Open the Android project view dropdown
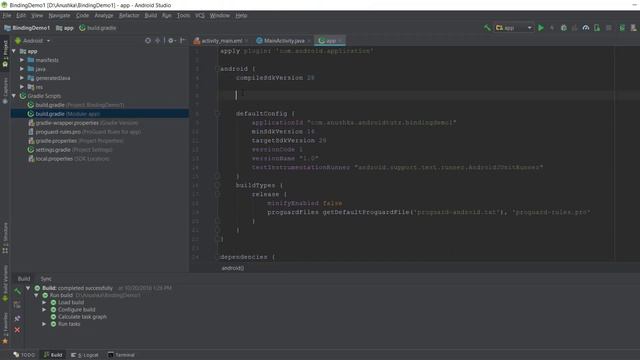This screenshot has width=640, height=360. coord(33,41)
